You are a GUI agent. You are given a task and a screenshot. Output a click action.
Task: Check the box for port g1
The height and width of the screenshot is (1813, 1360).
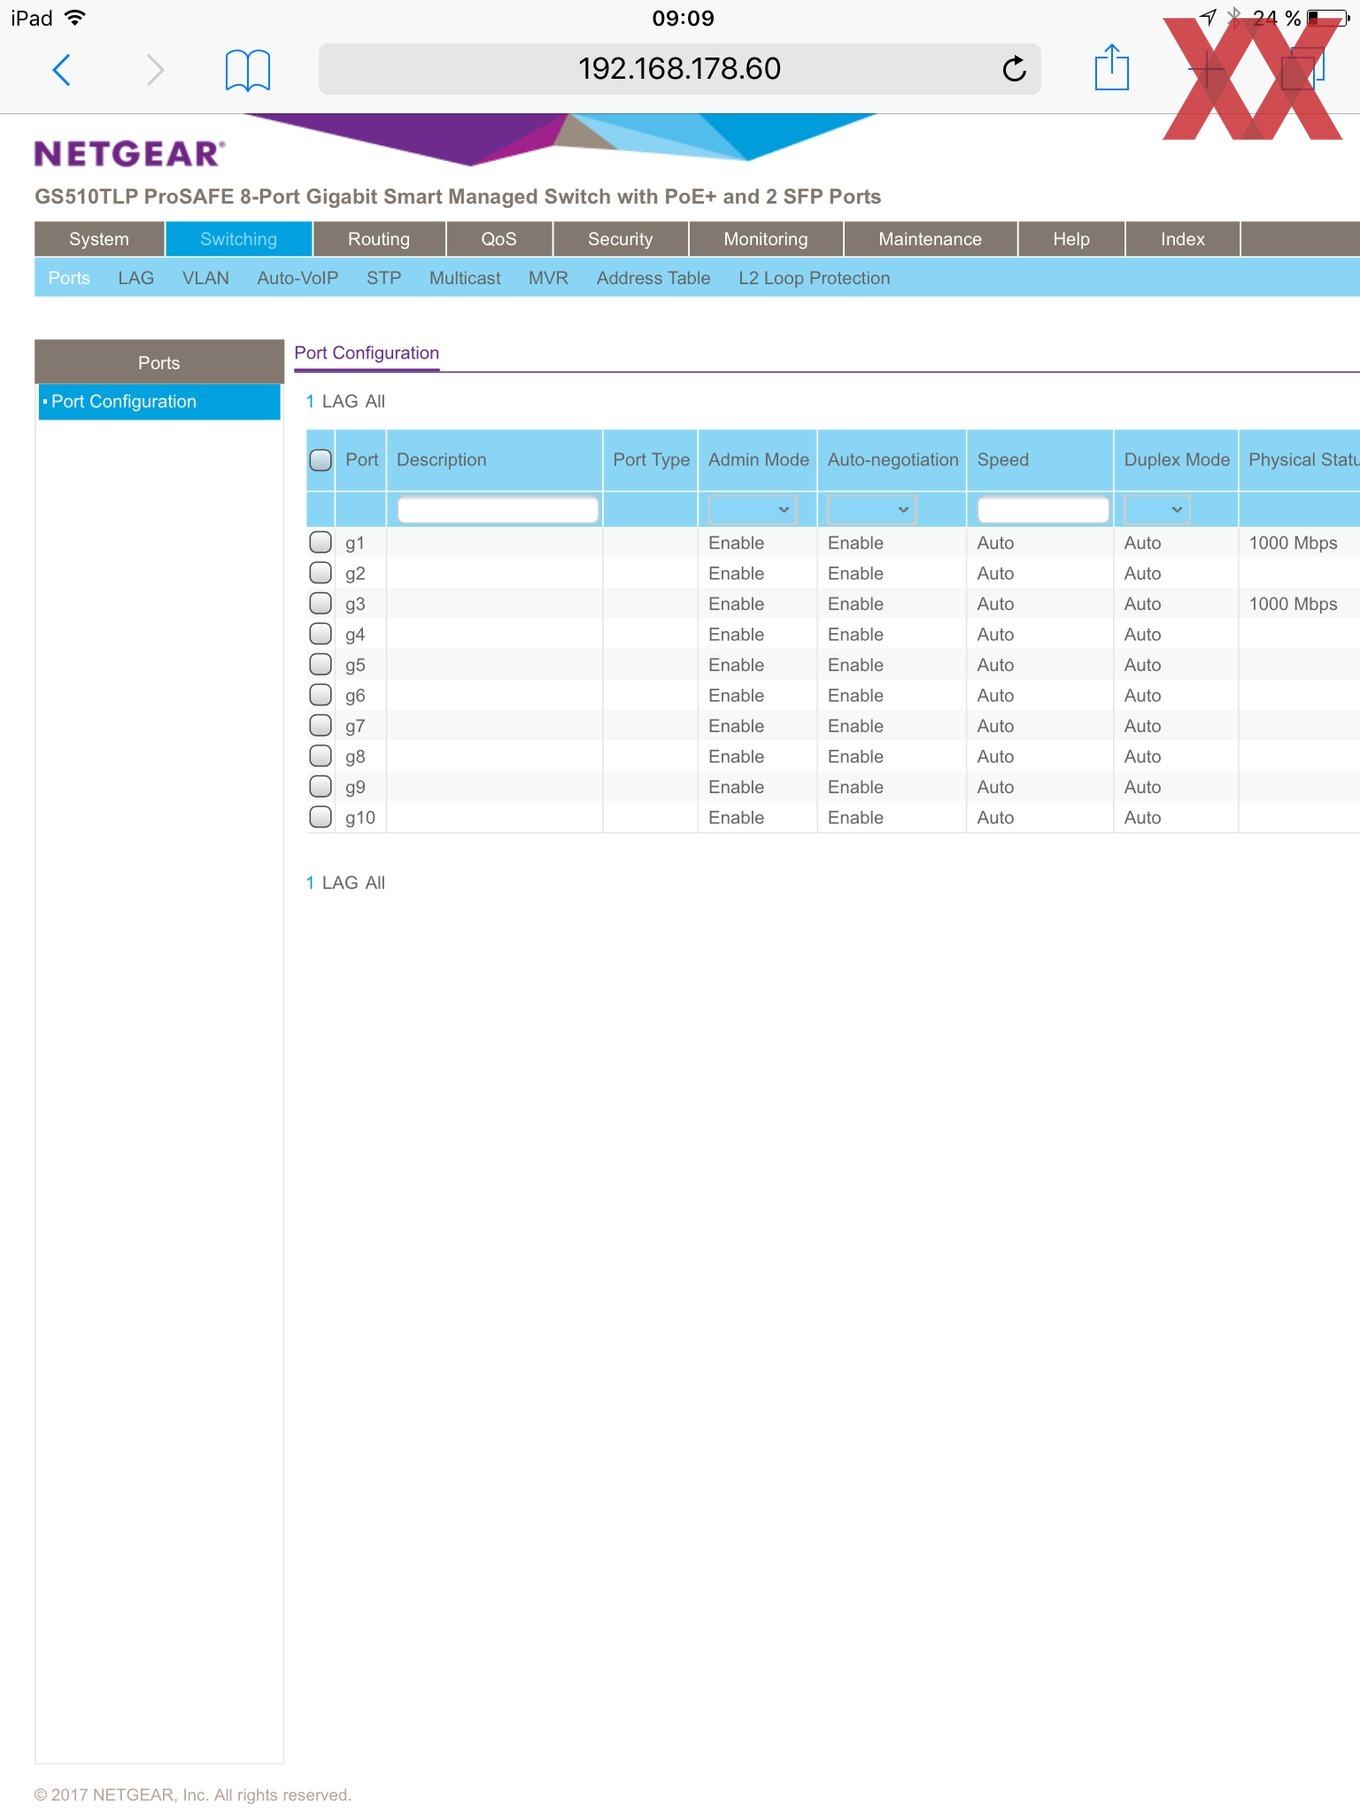click(320, 542)
